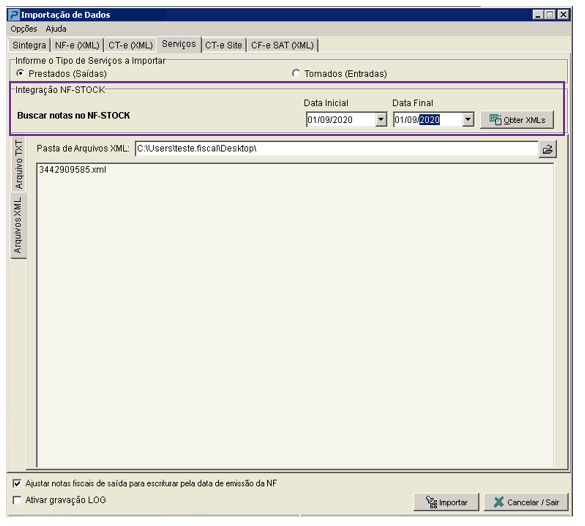Switch to the CT-e Site tab
Screen dimensions: 585x526
click(x=223, y=45)
